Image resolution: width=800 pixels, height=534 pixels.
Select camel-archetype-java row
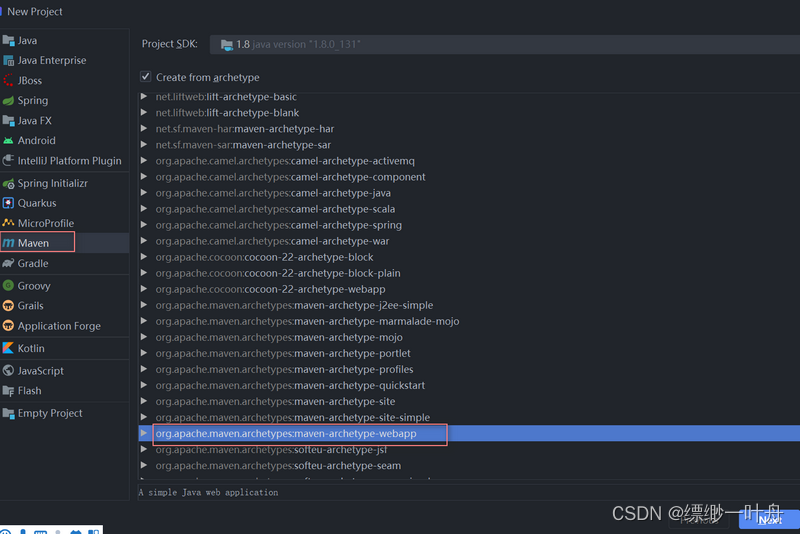469,193
